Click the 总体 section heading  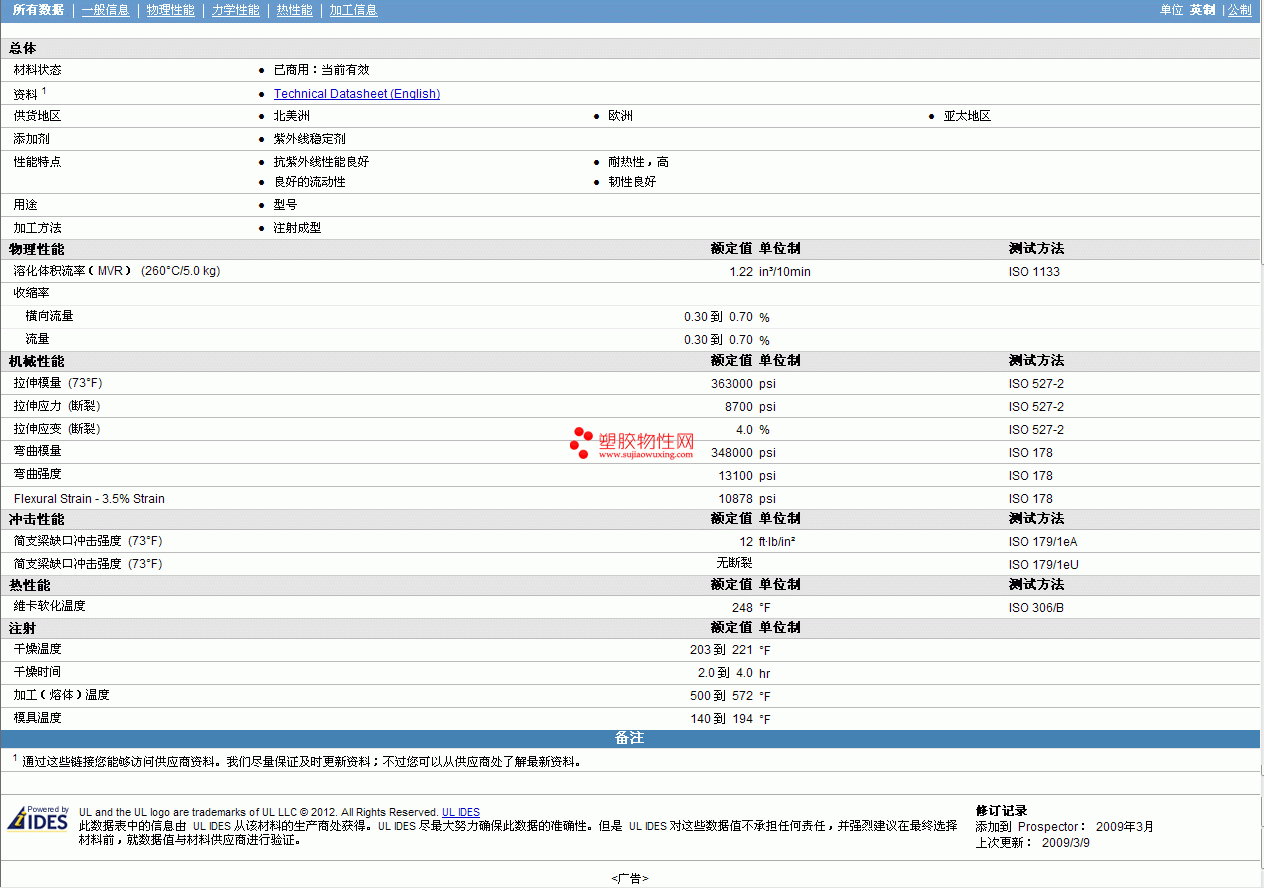point(23,48)
